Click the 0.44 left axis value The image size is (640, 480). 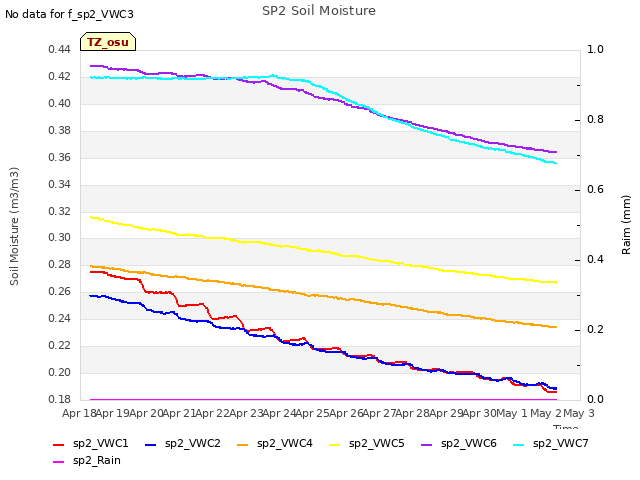click(x=59, y=50)
